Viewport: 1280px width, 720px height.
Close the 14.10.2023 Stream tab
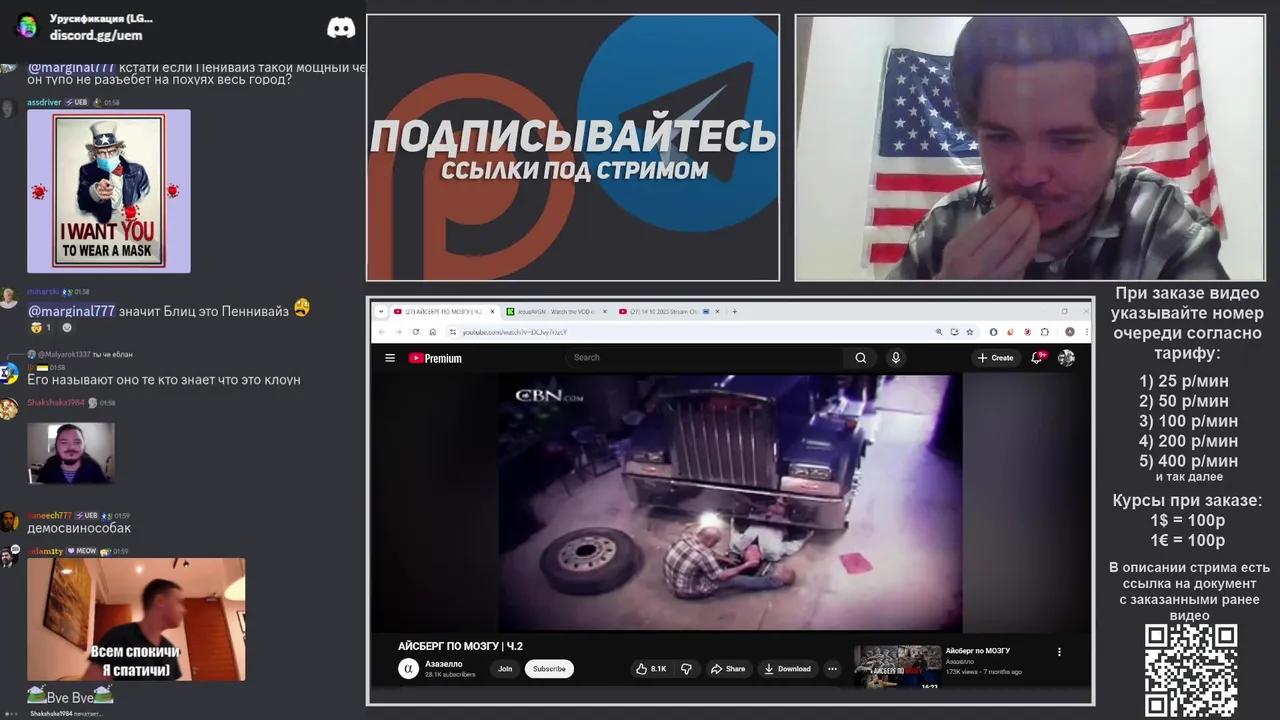718,311
